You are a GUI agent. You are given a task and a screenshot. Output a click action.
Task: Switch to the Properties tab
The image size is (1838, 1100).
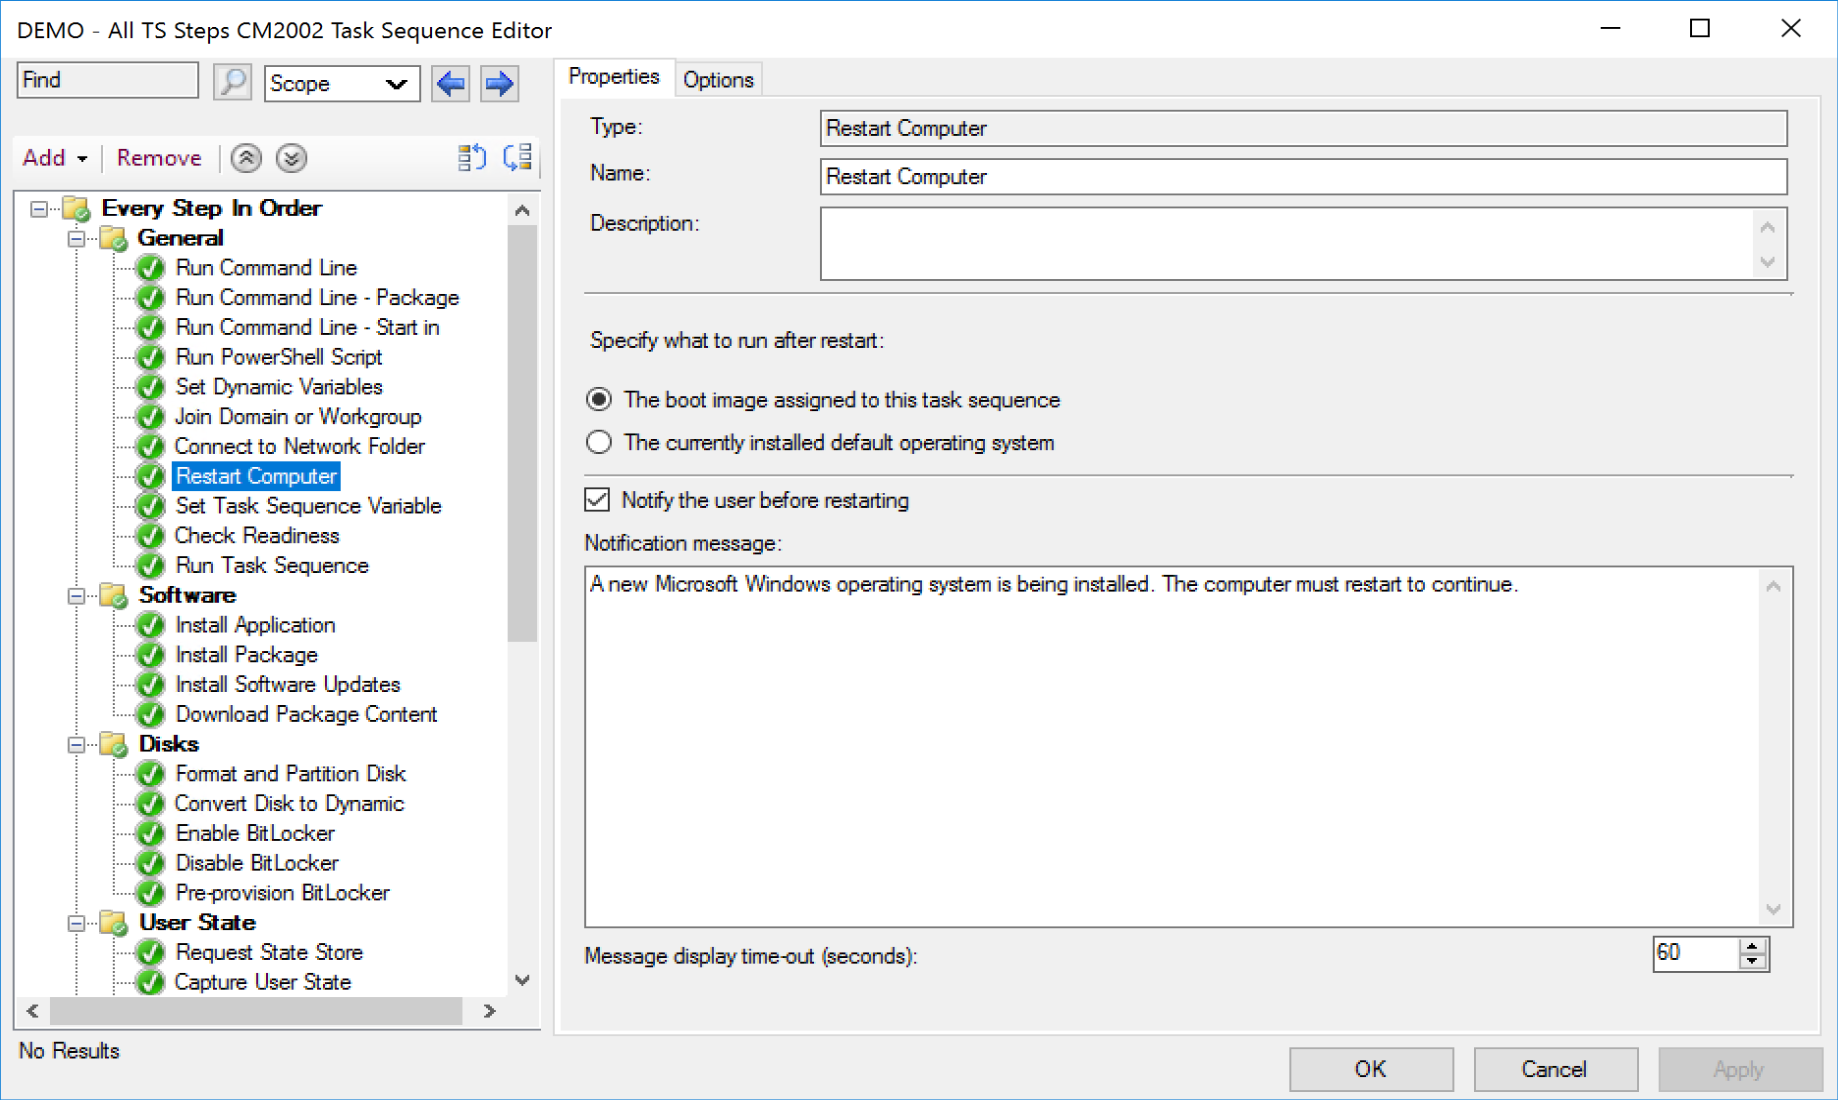613,78
